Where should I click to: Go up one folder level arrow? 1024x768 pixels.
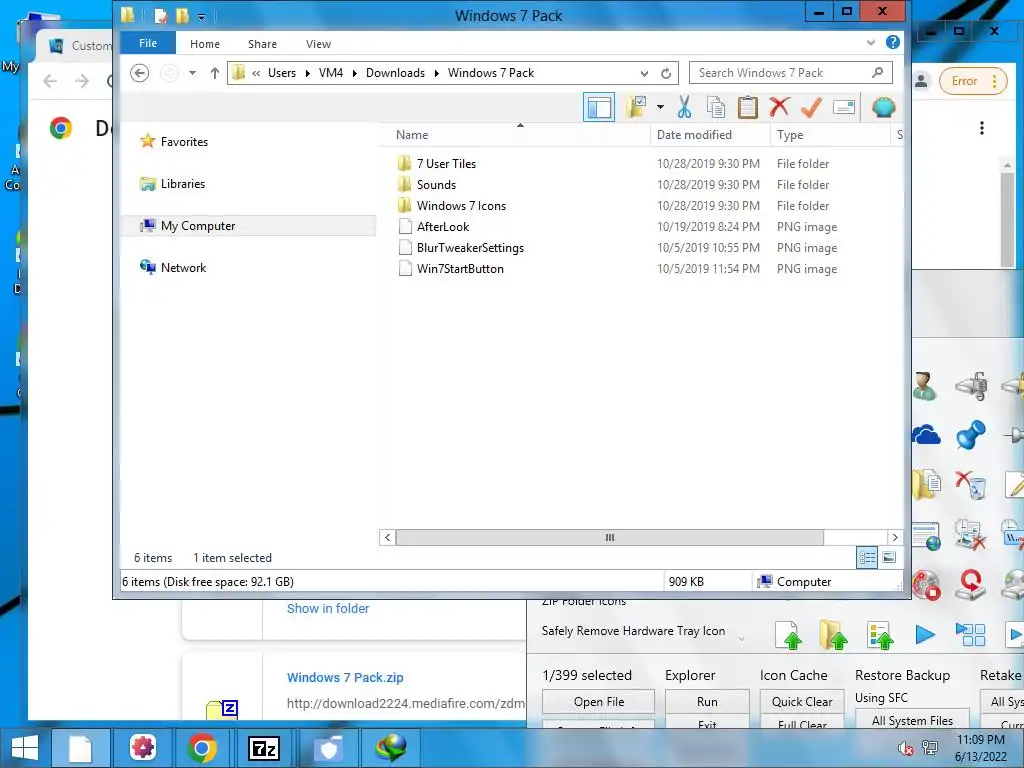tap(214, 72)
